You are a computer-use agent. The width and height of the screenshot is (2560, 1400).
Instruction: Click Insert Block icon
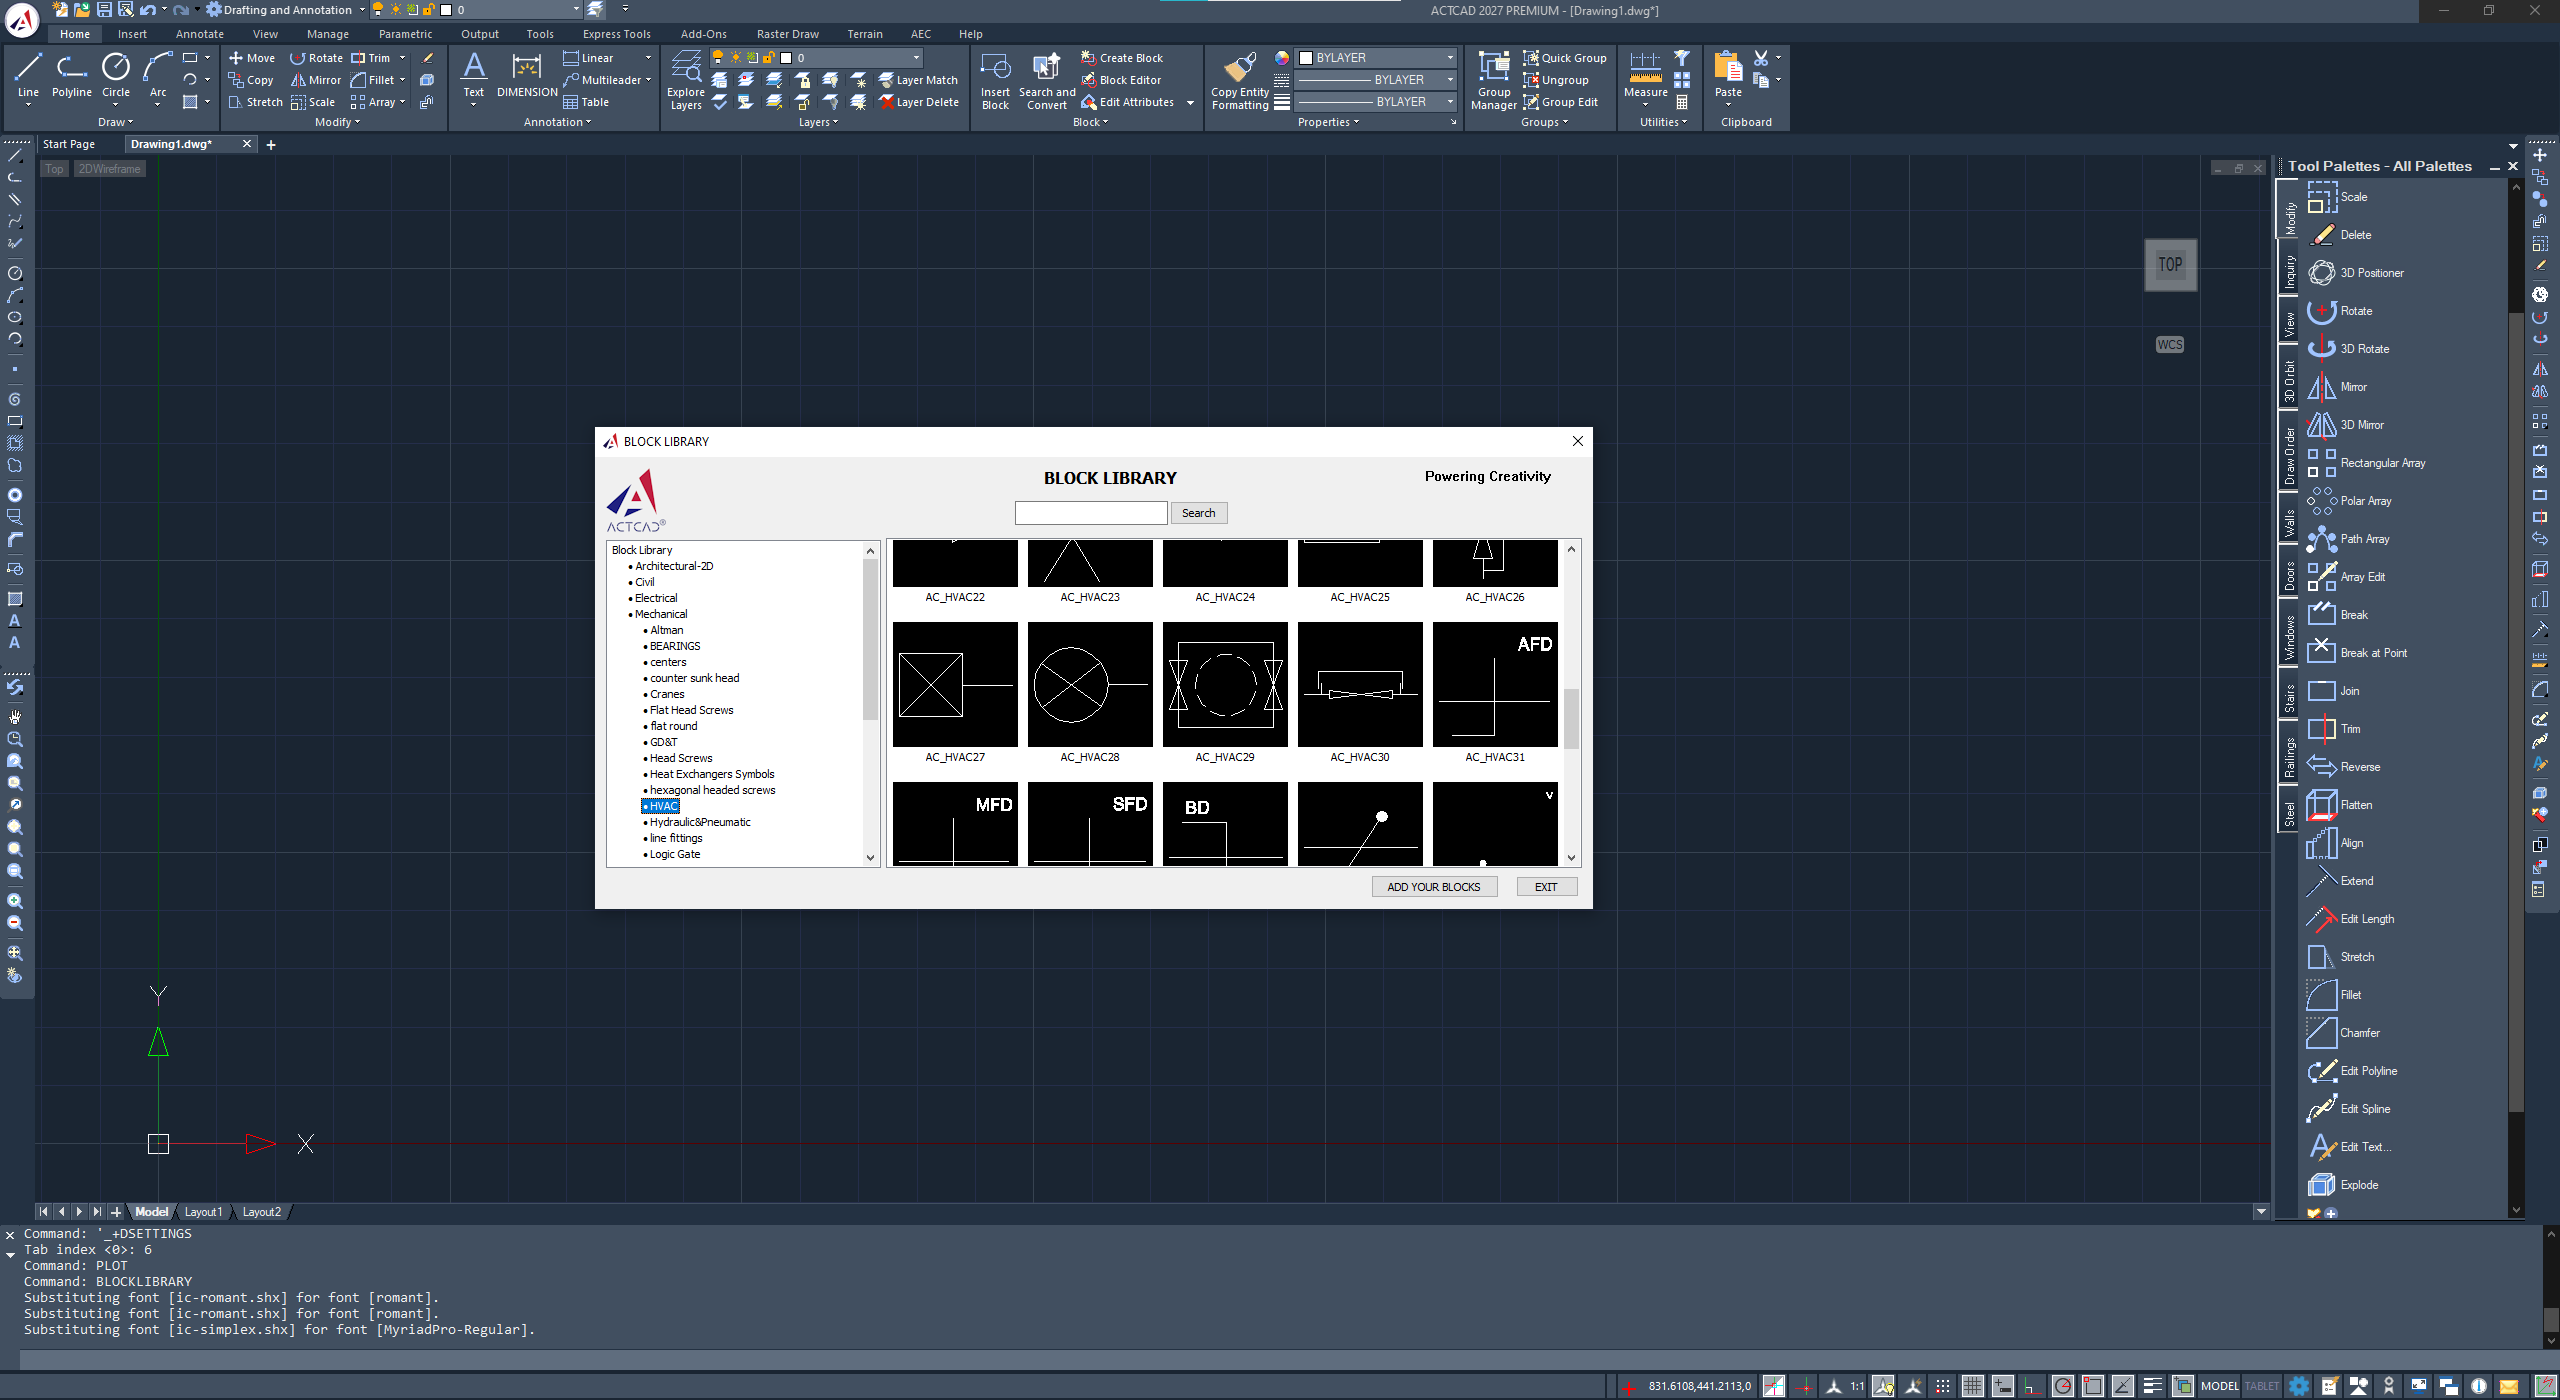(995, 80)
